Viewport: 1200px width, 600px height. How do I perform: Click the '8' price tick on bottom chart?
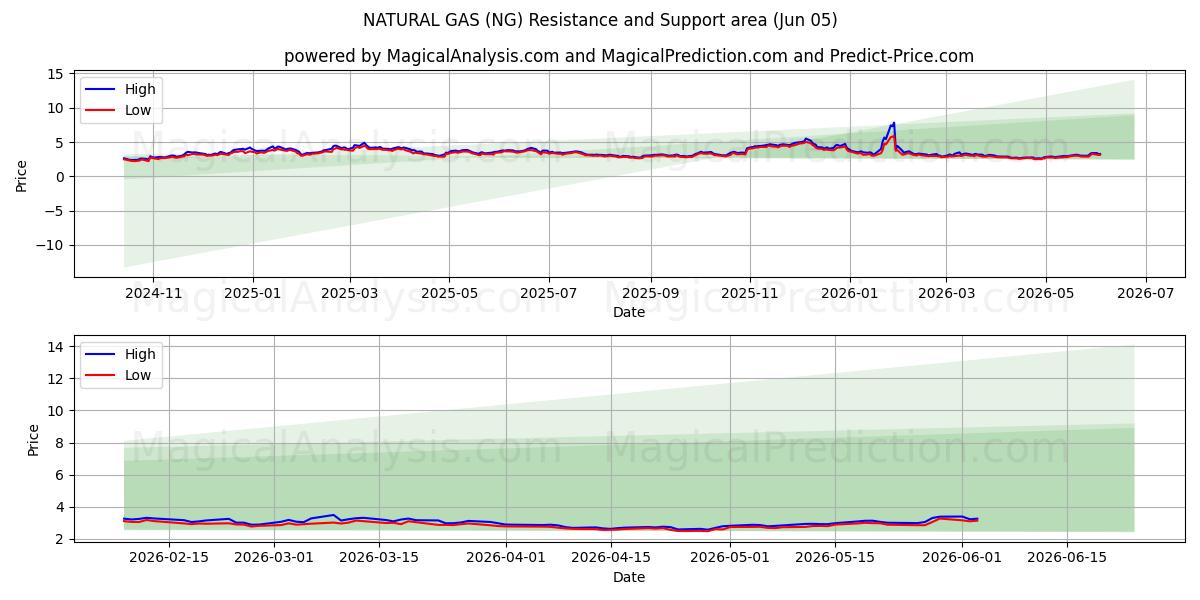(60, 443)
